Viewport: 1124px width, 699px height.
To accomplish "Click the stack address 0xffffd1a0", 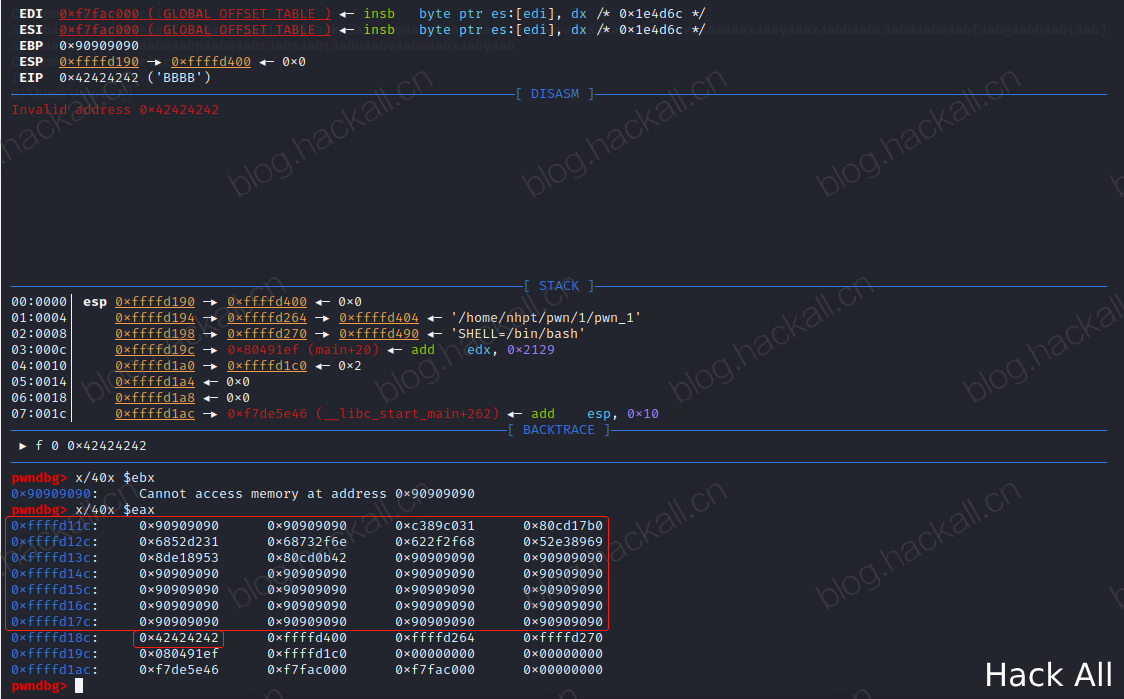I will click(155, 366).
